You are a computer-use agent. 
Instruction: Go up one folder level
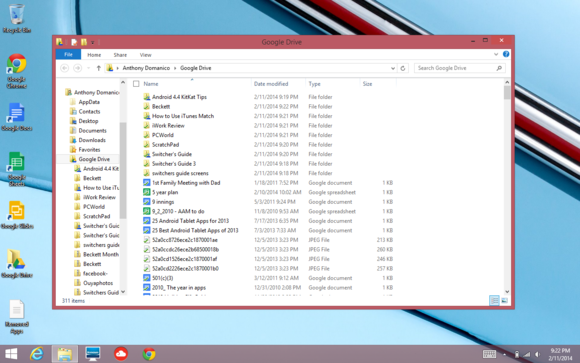98,68
